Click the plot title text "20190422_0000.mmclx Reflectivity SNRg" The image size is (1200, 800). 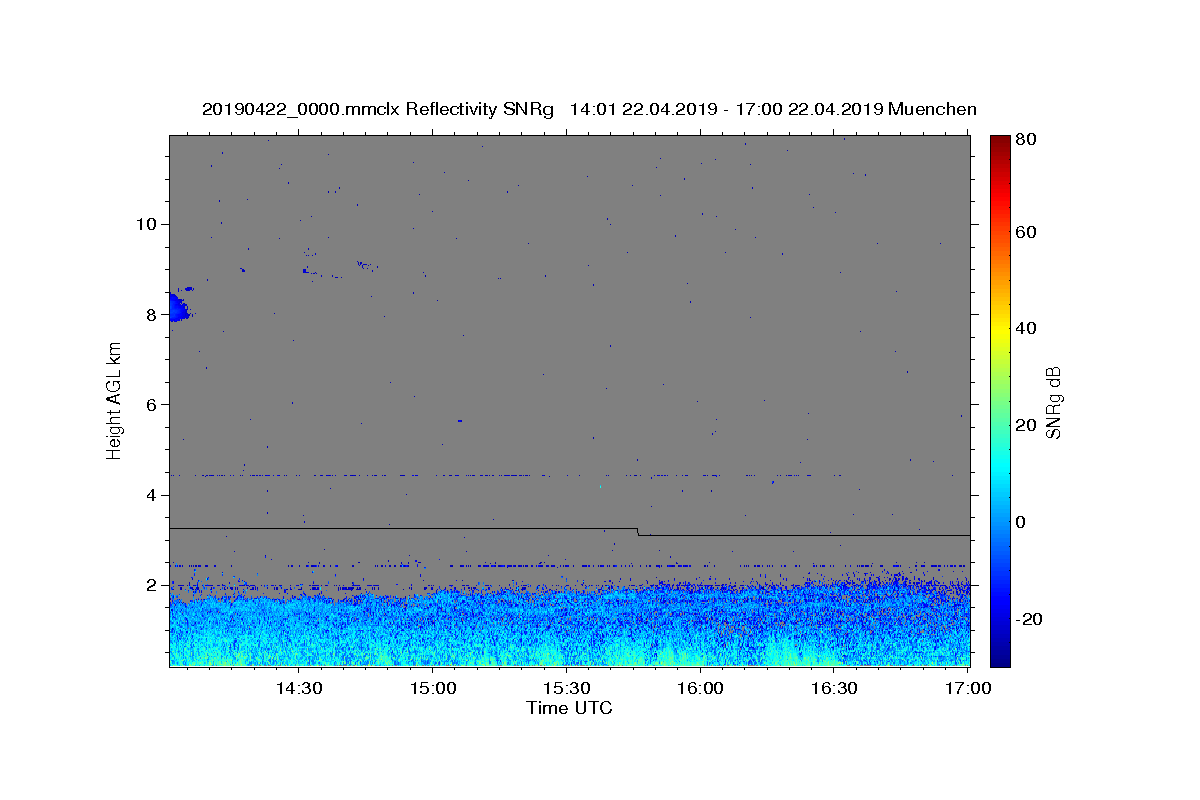coord(378,109)
